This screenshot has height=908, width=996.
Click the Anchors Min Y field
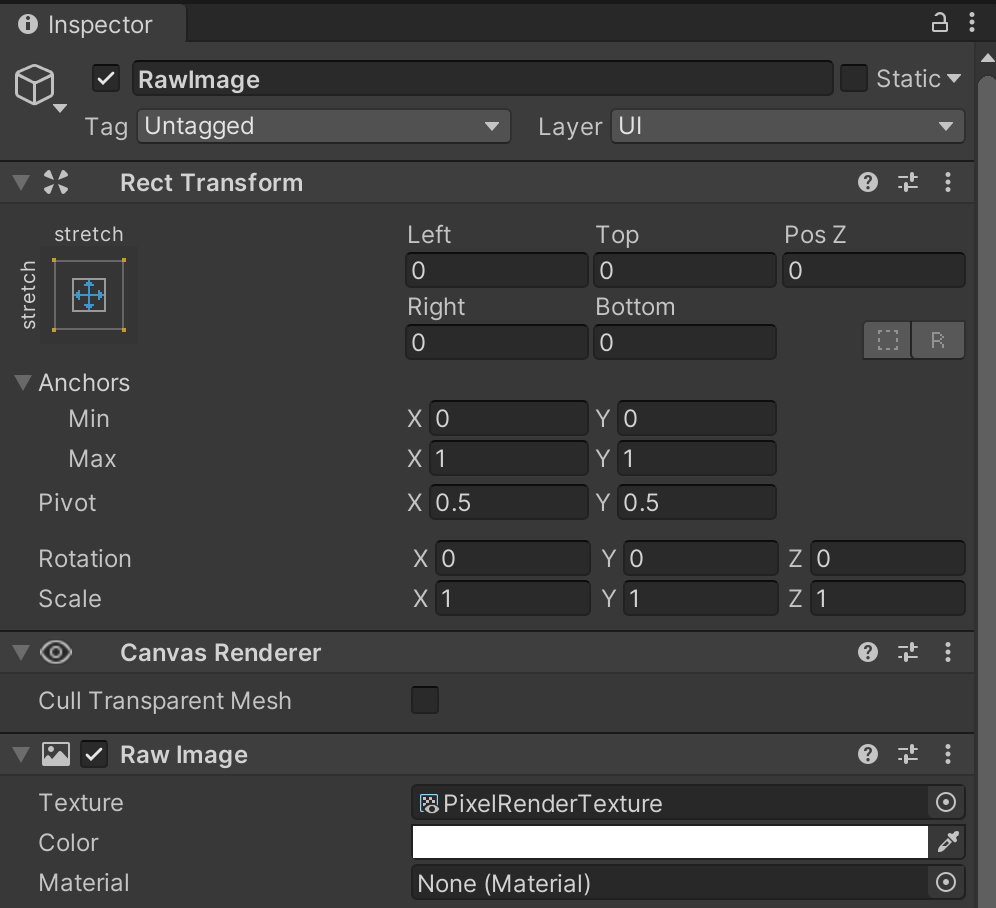pos(697,418)
